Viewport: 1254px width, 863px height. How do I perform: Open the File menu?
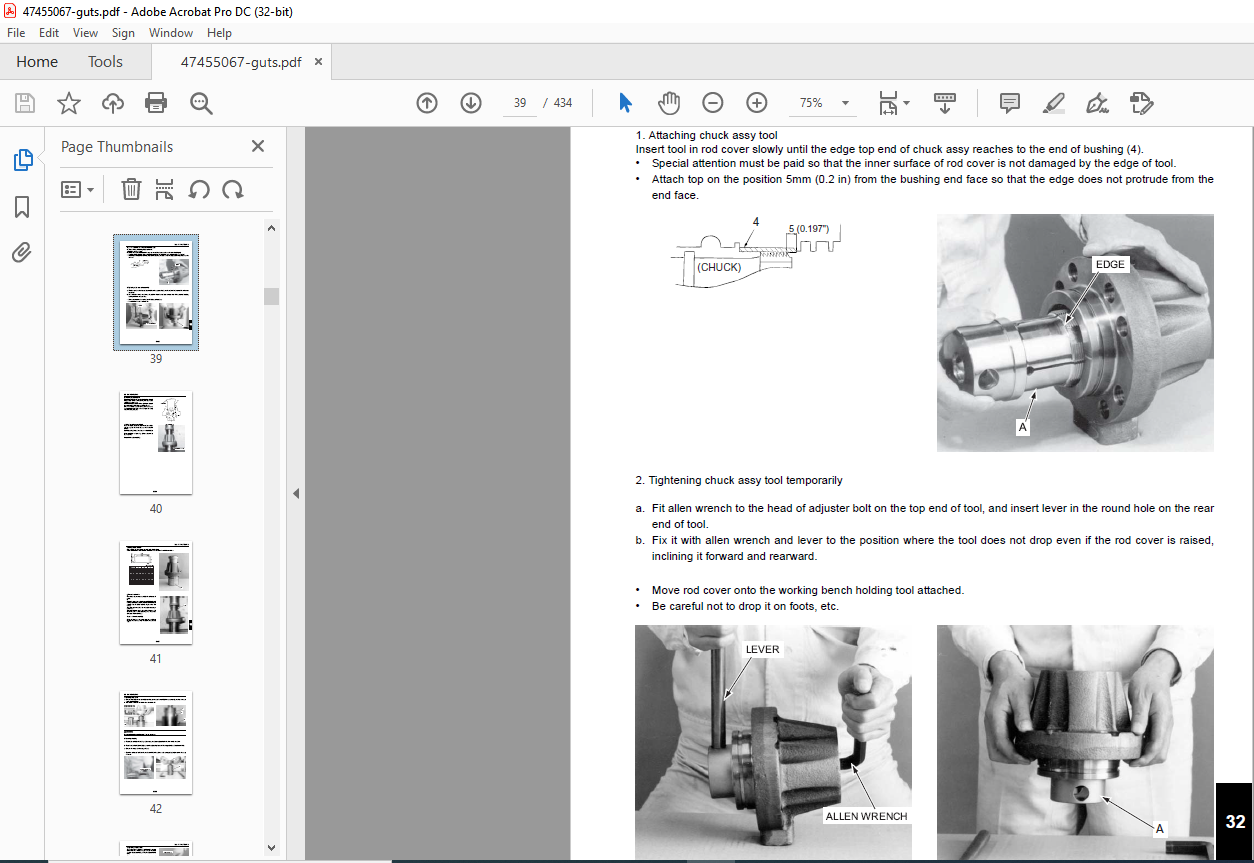click(x=16, y=33)
